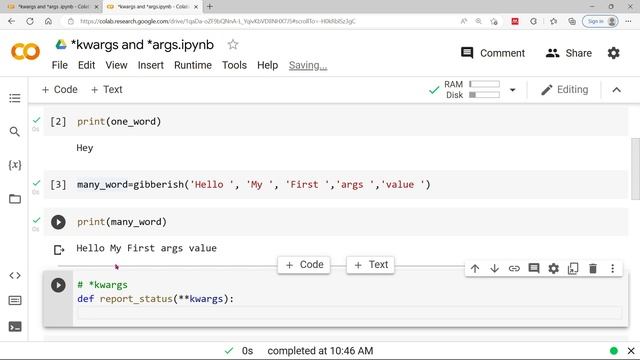Click the Hey output text

[x=84, y=148]
